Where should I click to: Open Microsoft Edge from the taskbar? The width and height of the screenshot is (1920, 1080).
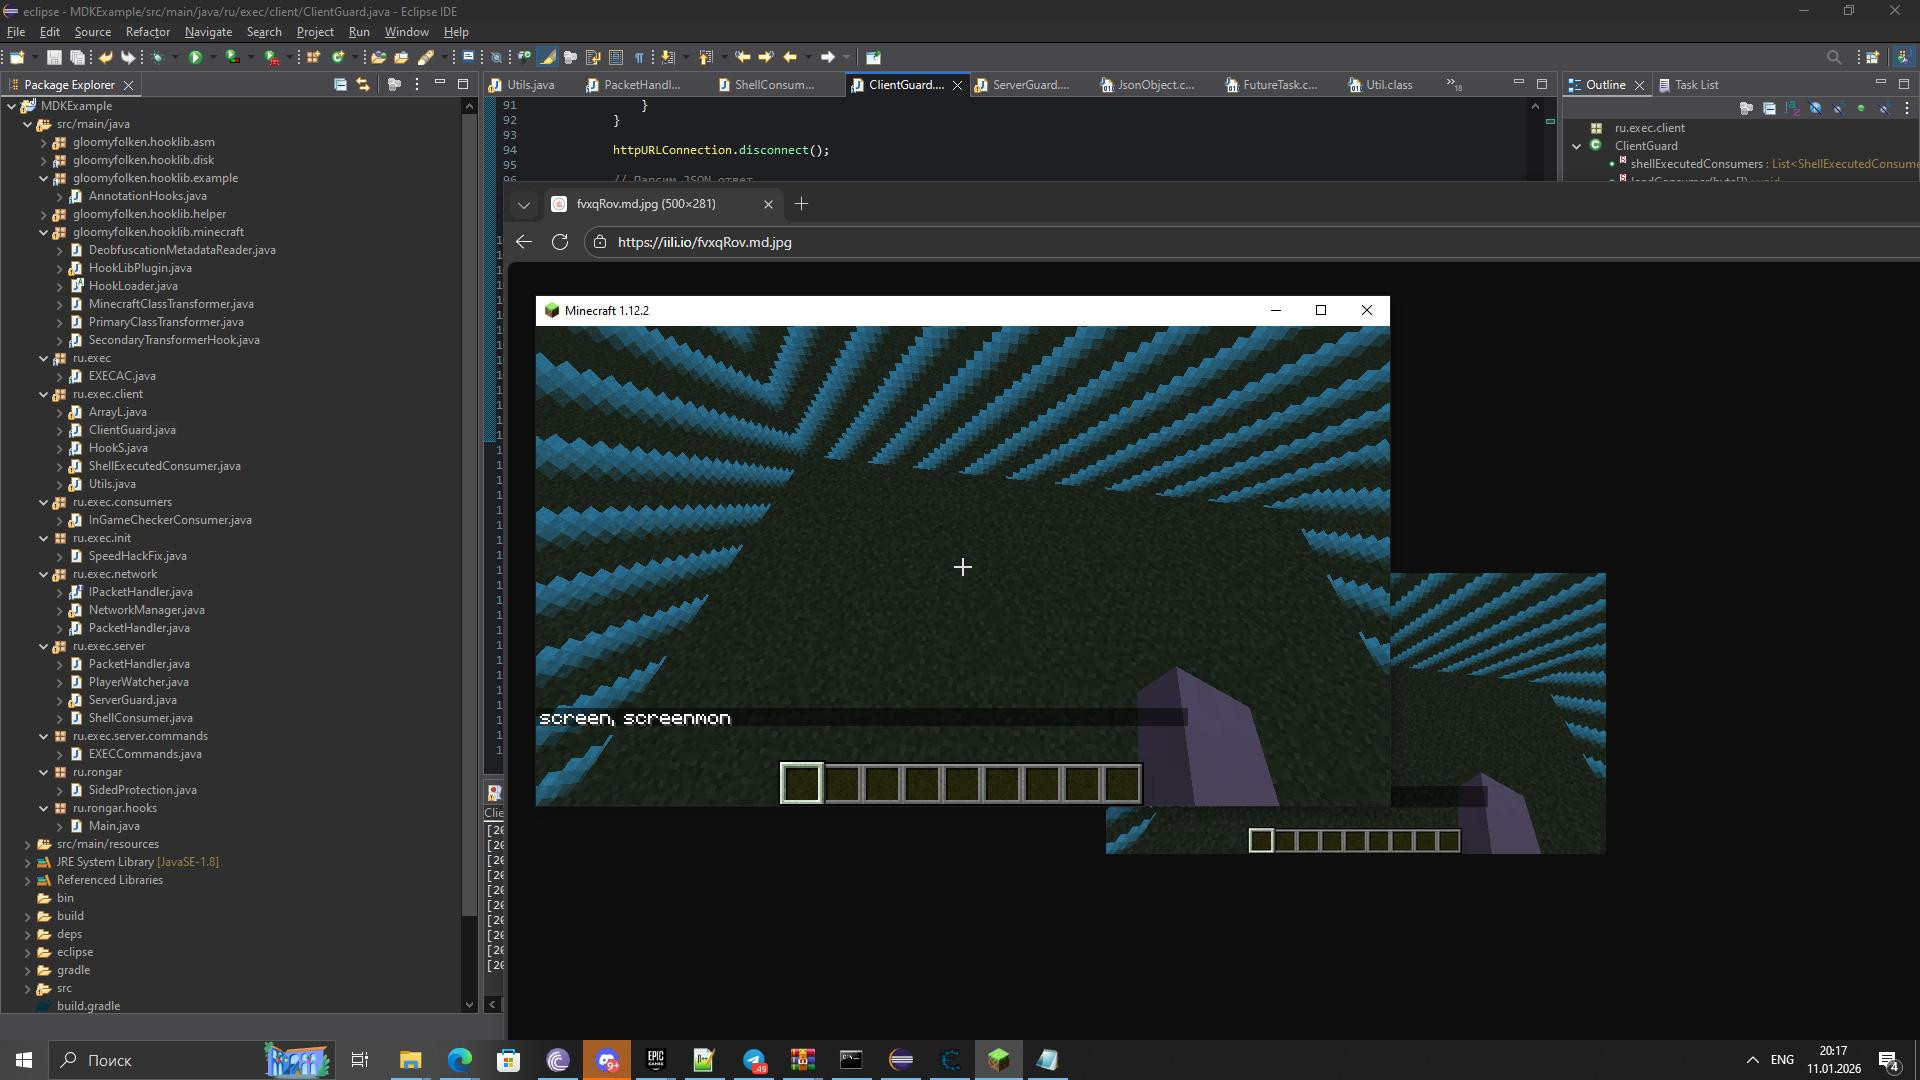coord(459,1060)
